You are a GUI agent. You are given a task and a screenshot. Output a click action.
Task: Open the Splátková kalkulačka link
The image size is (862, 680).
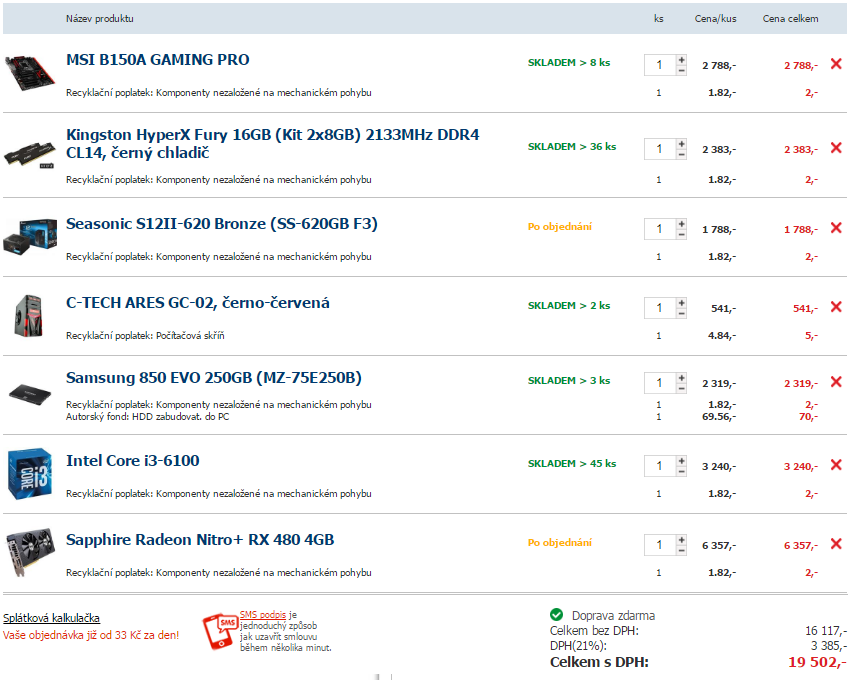51,618
